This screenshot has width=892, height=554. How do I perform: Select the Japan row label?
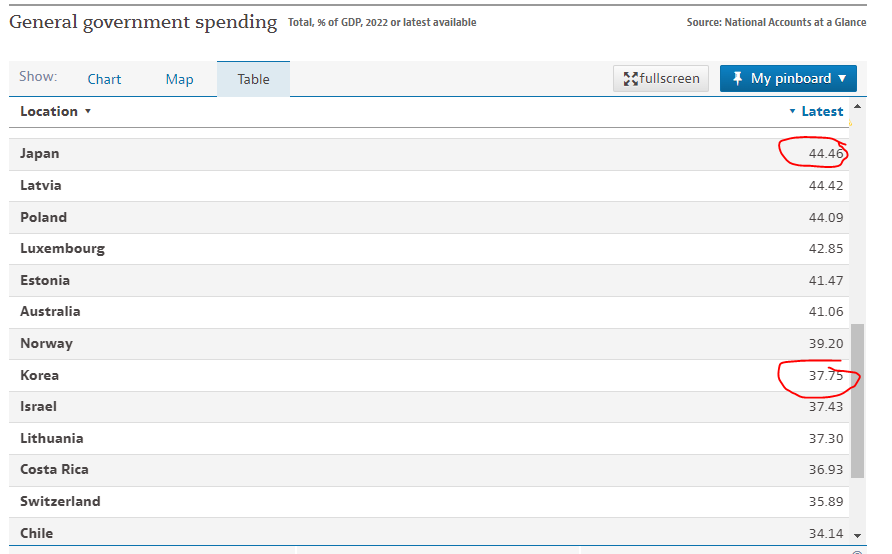[x=39, y=154]
